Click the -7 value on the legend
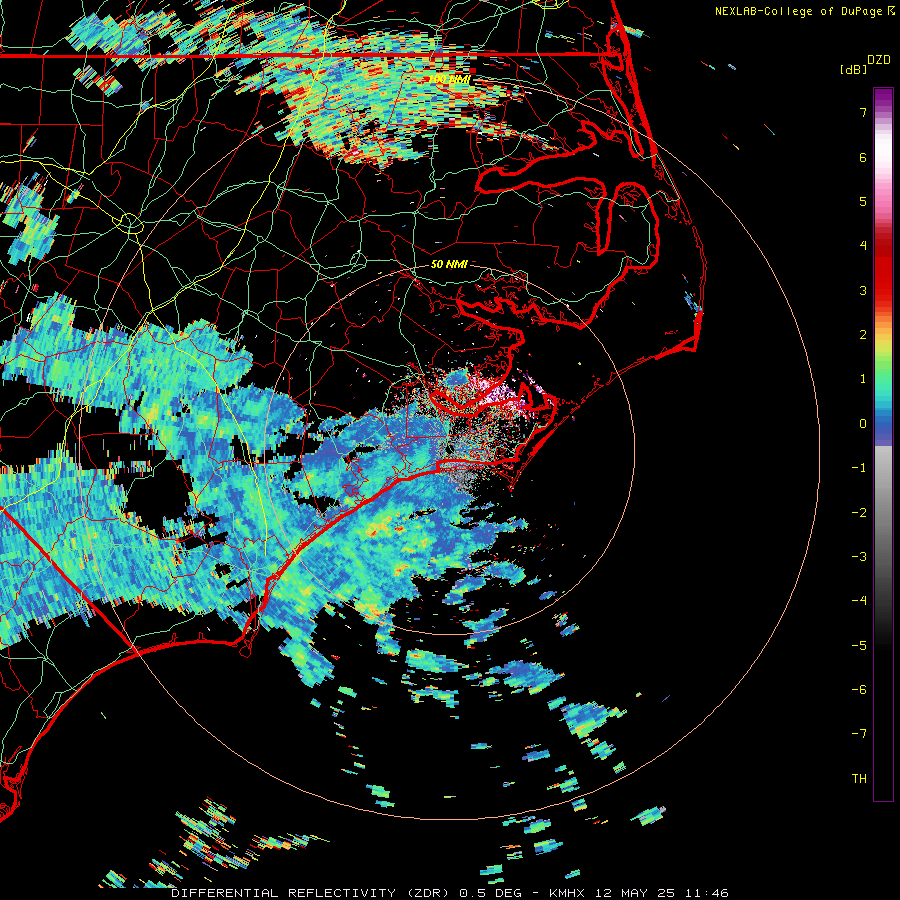This screenshot has width=900, height=900. tap(859, 734)
